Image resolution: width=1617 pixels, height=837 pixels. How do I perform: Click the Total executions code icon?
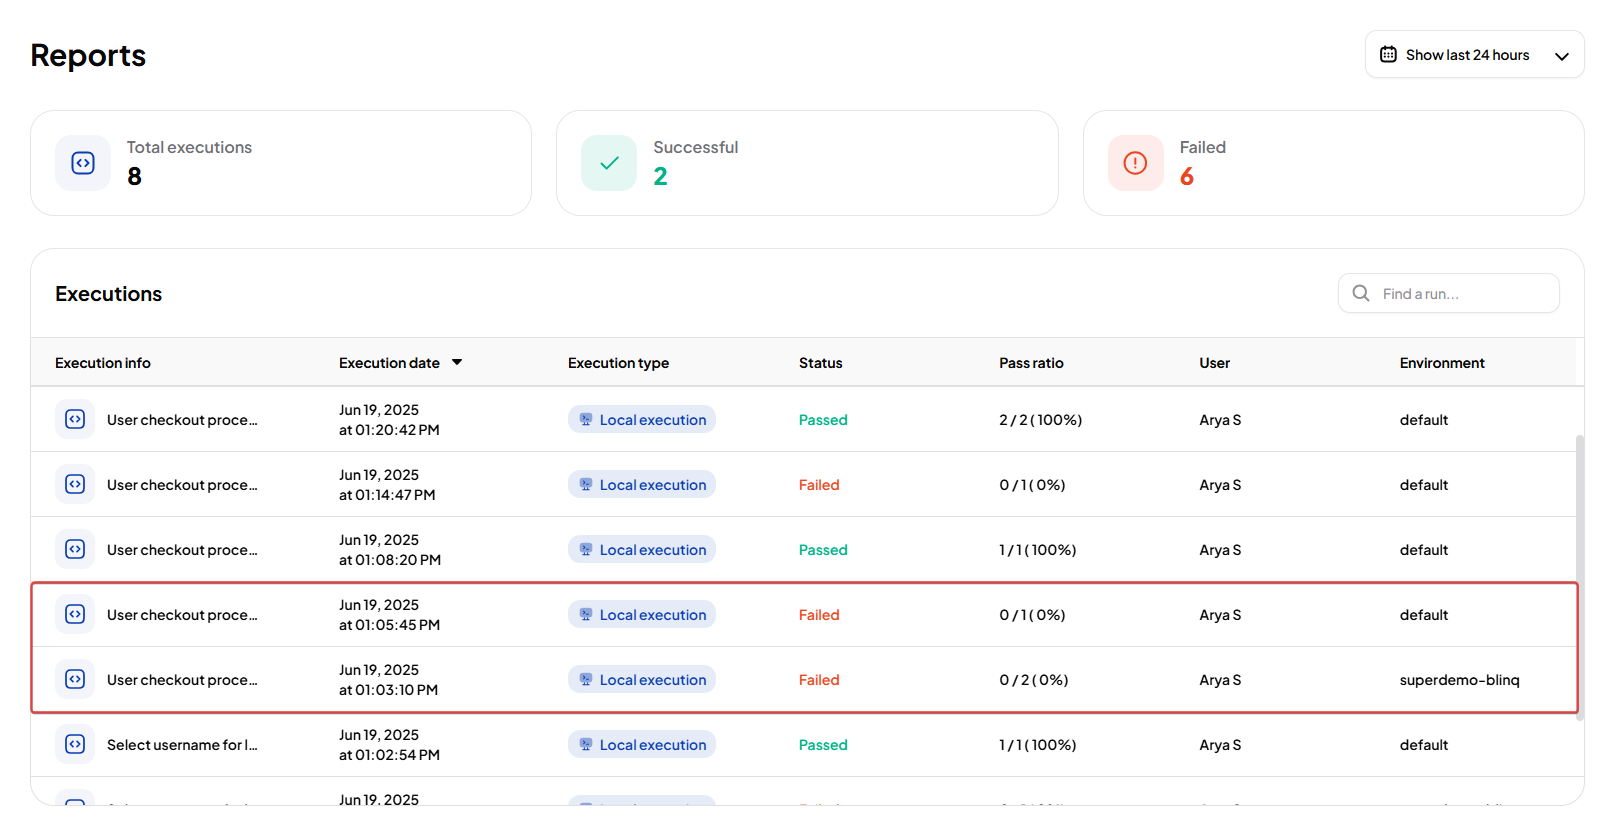[83, 163]
